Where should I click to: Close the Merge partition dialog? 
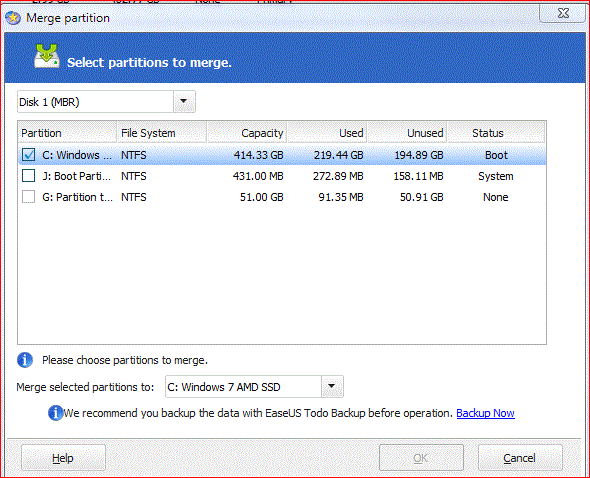[563, 13]
